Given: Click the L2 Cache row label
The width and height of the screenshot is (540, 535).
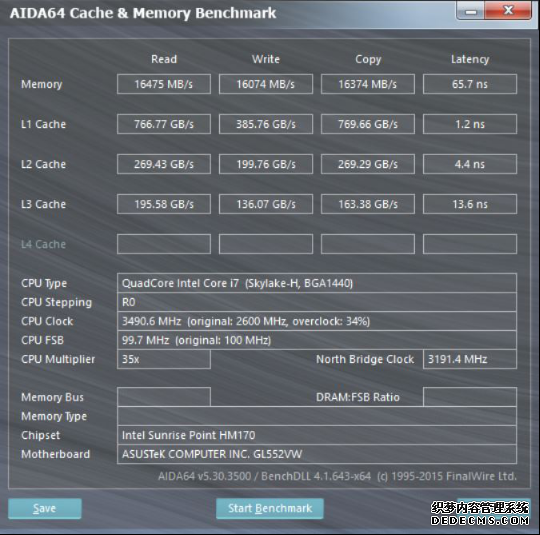Looking at the screenshot, I should pyautogui.click(x=43, y=164).
